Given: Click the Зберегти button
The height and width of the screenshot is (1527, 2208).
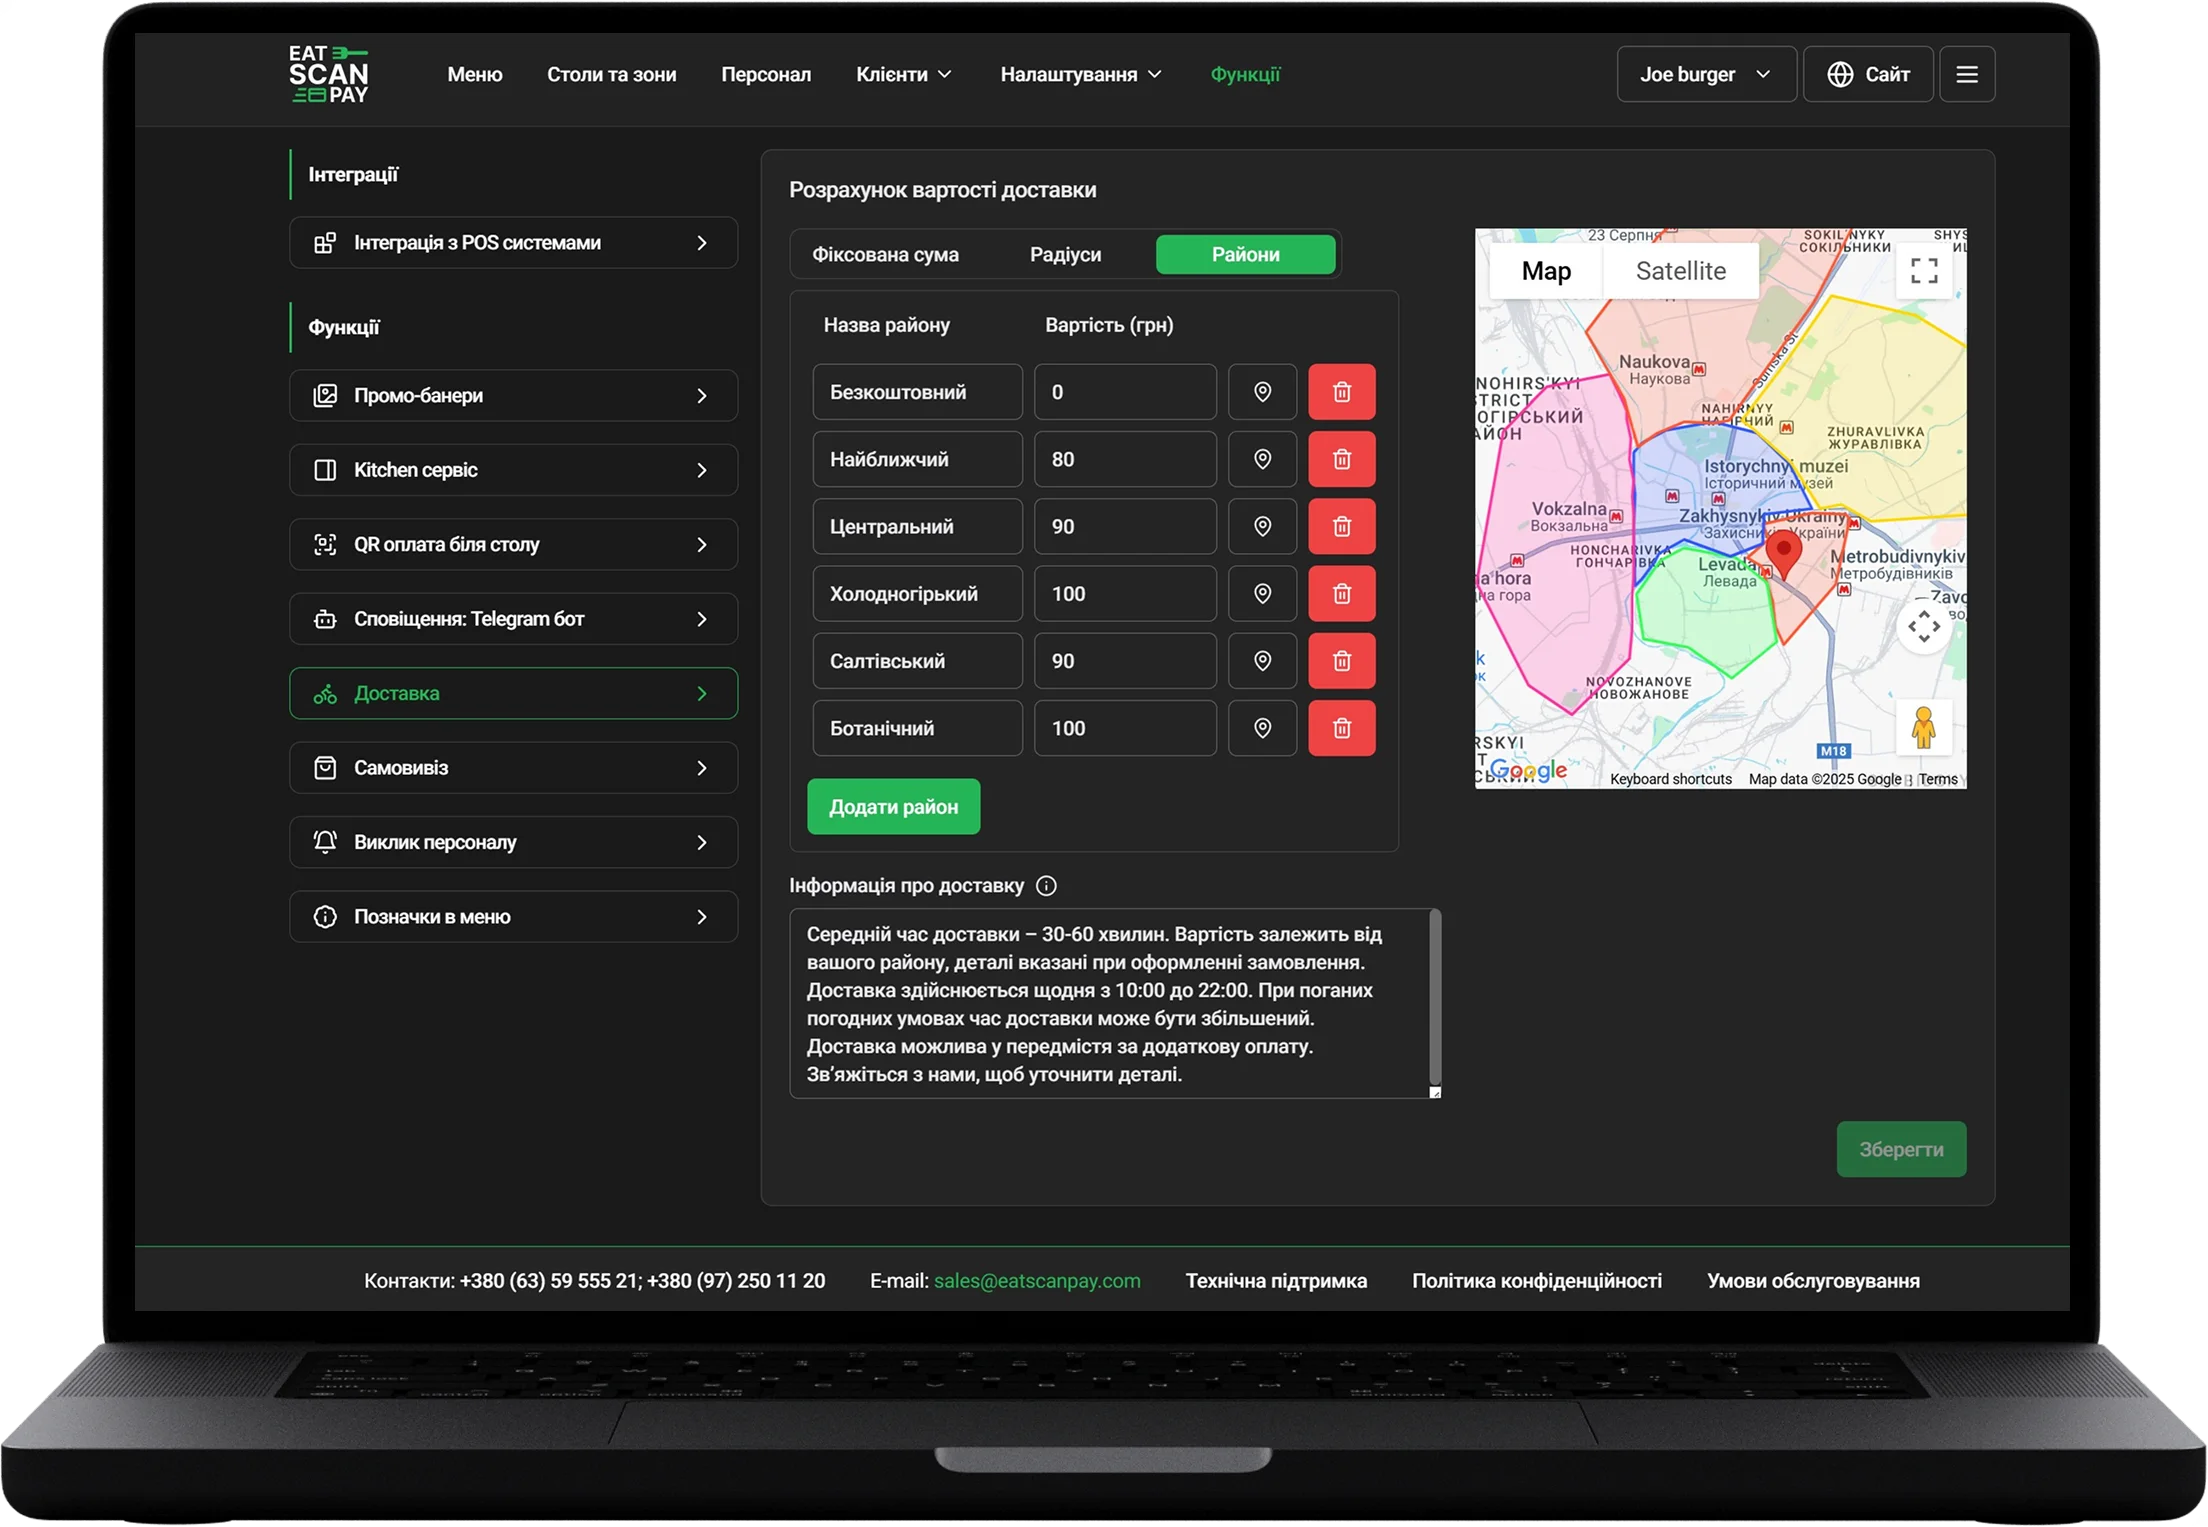Looking at the screenshot, I should point(1900,1149).
